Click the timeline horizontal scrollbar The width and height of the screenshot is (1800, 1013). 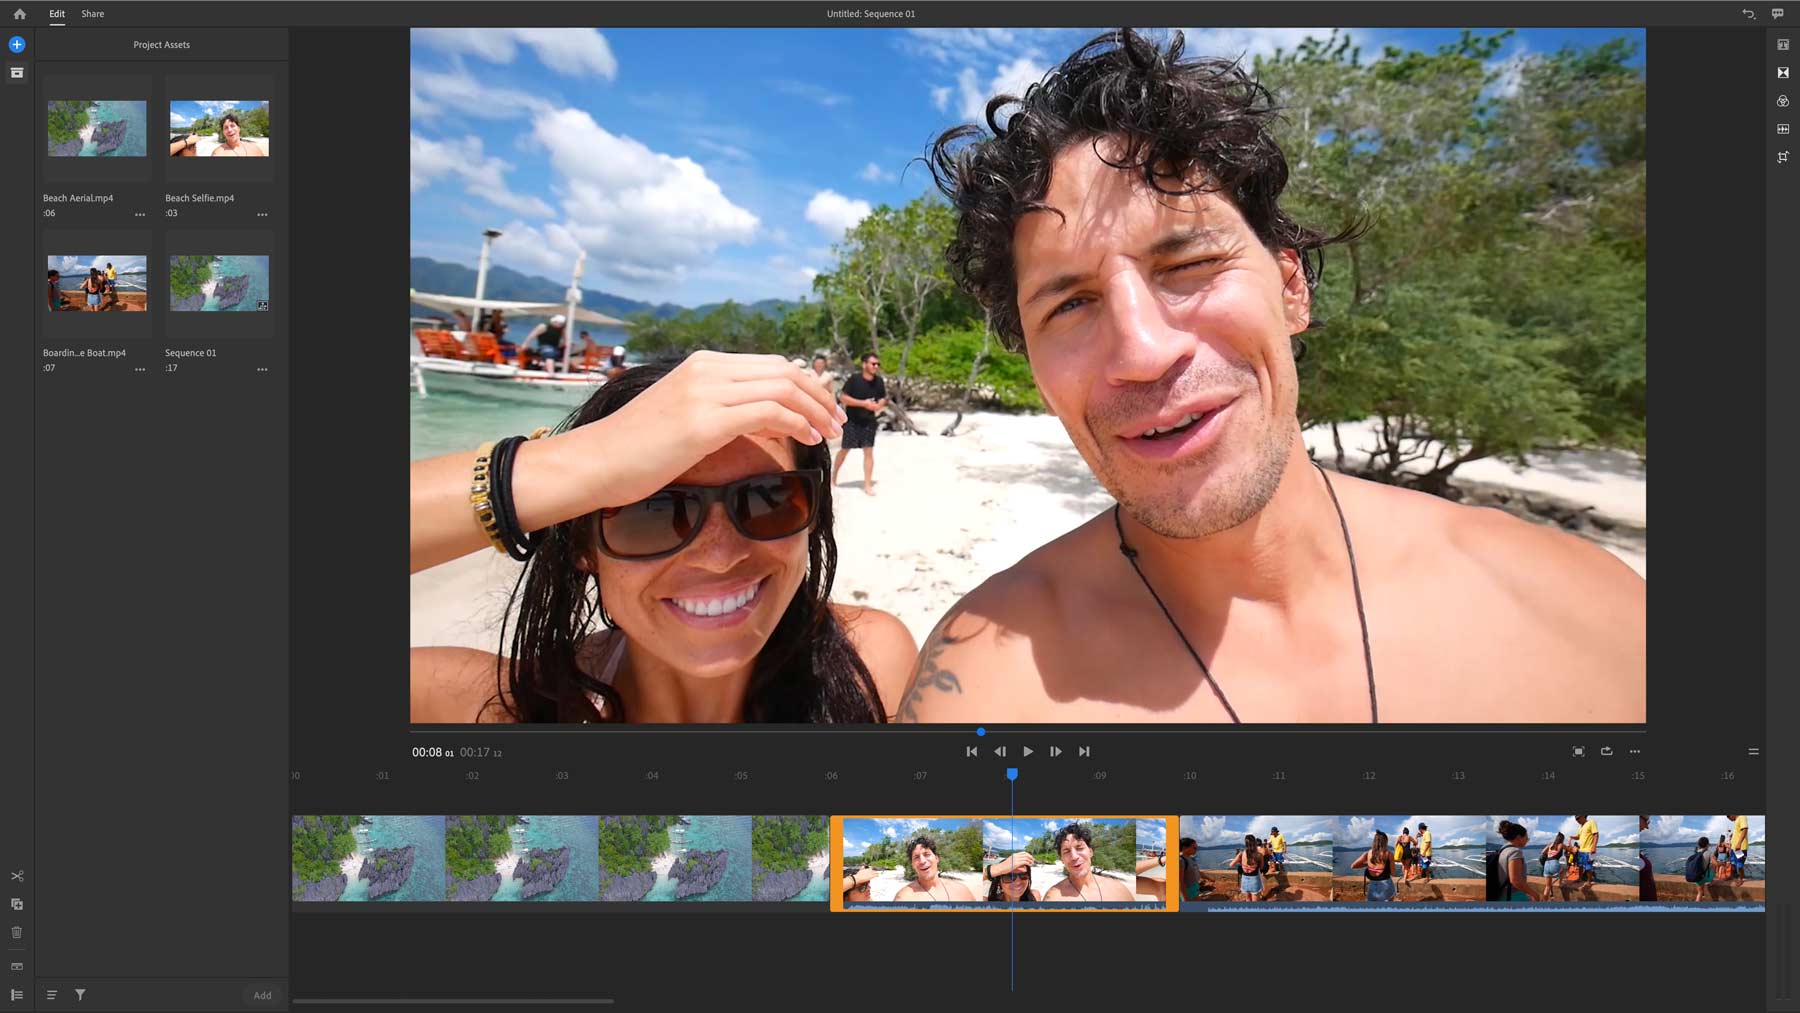pos(453,1000)
